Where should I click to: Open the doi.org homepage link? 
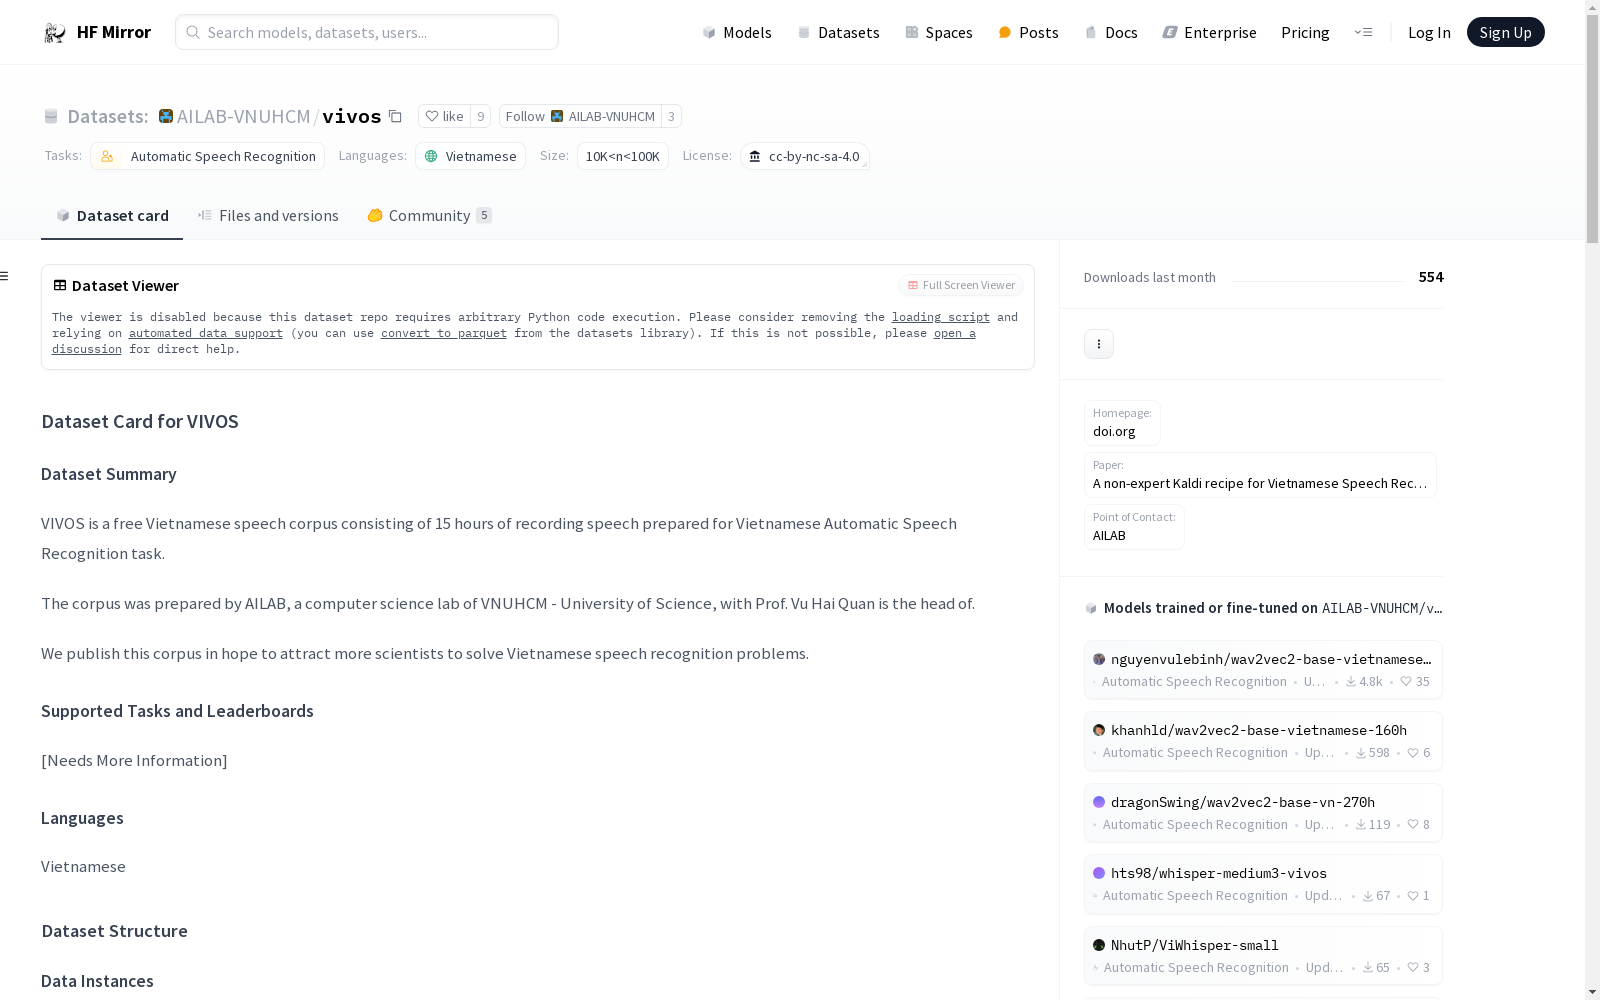[1122, 423]
